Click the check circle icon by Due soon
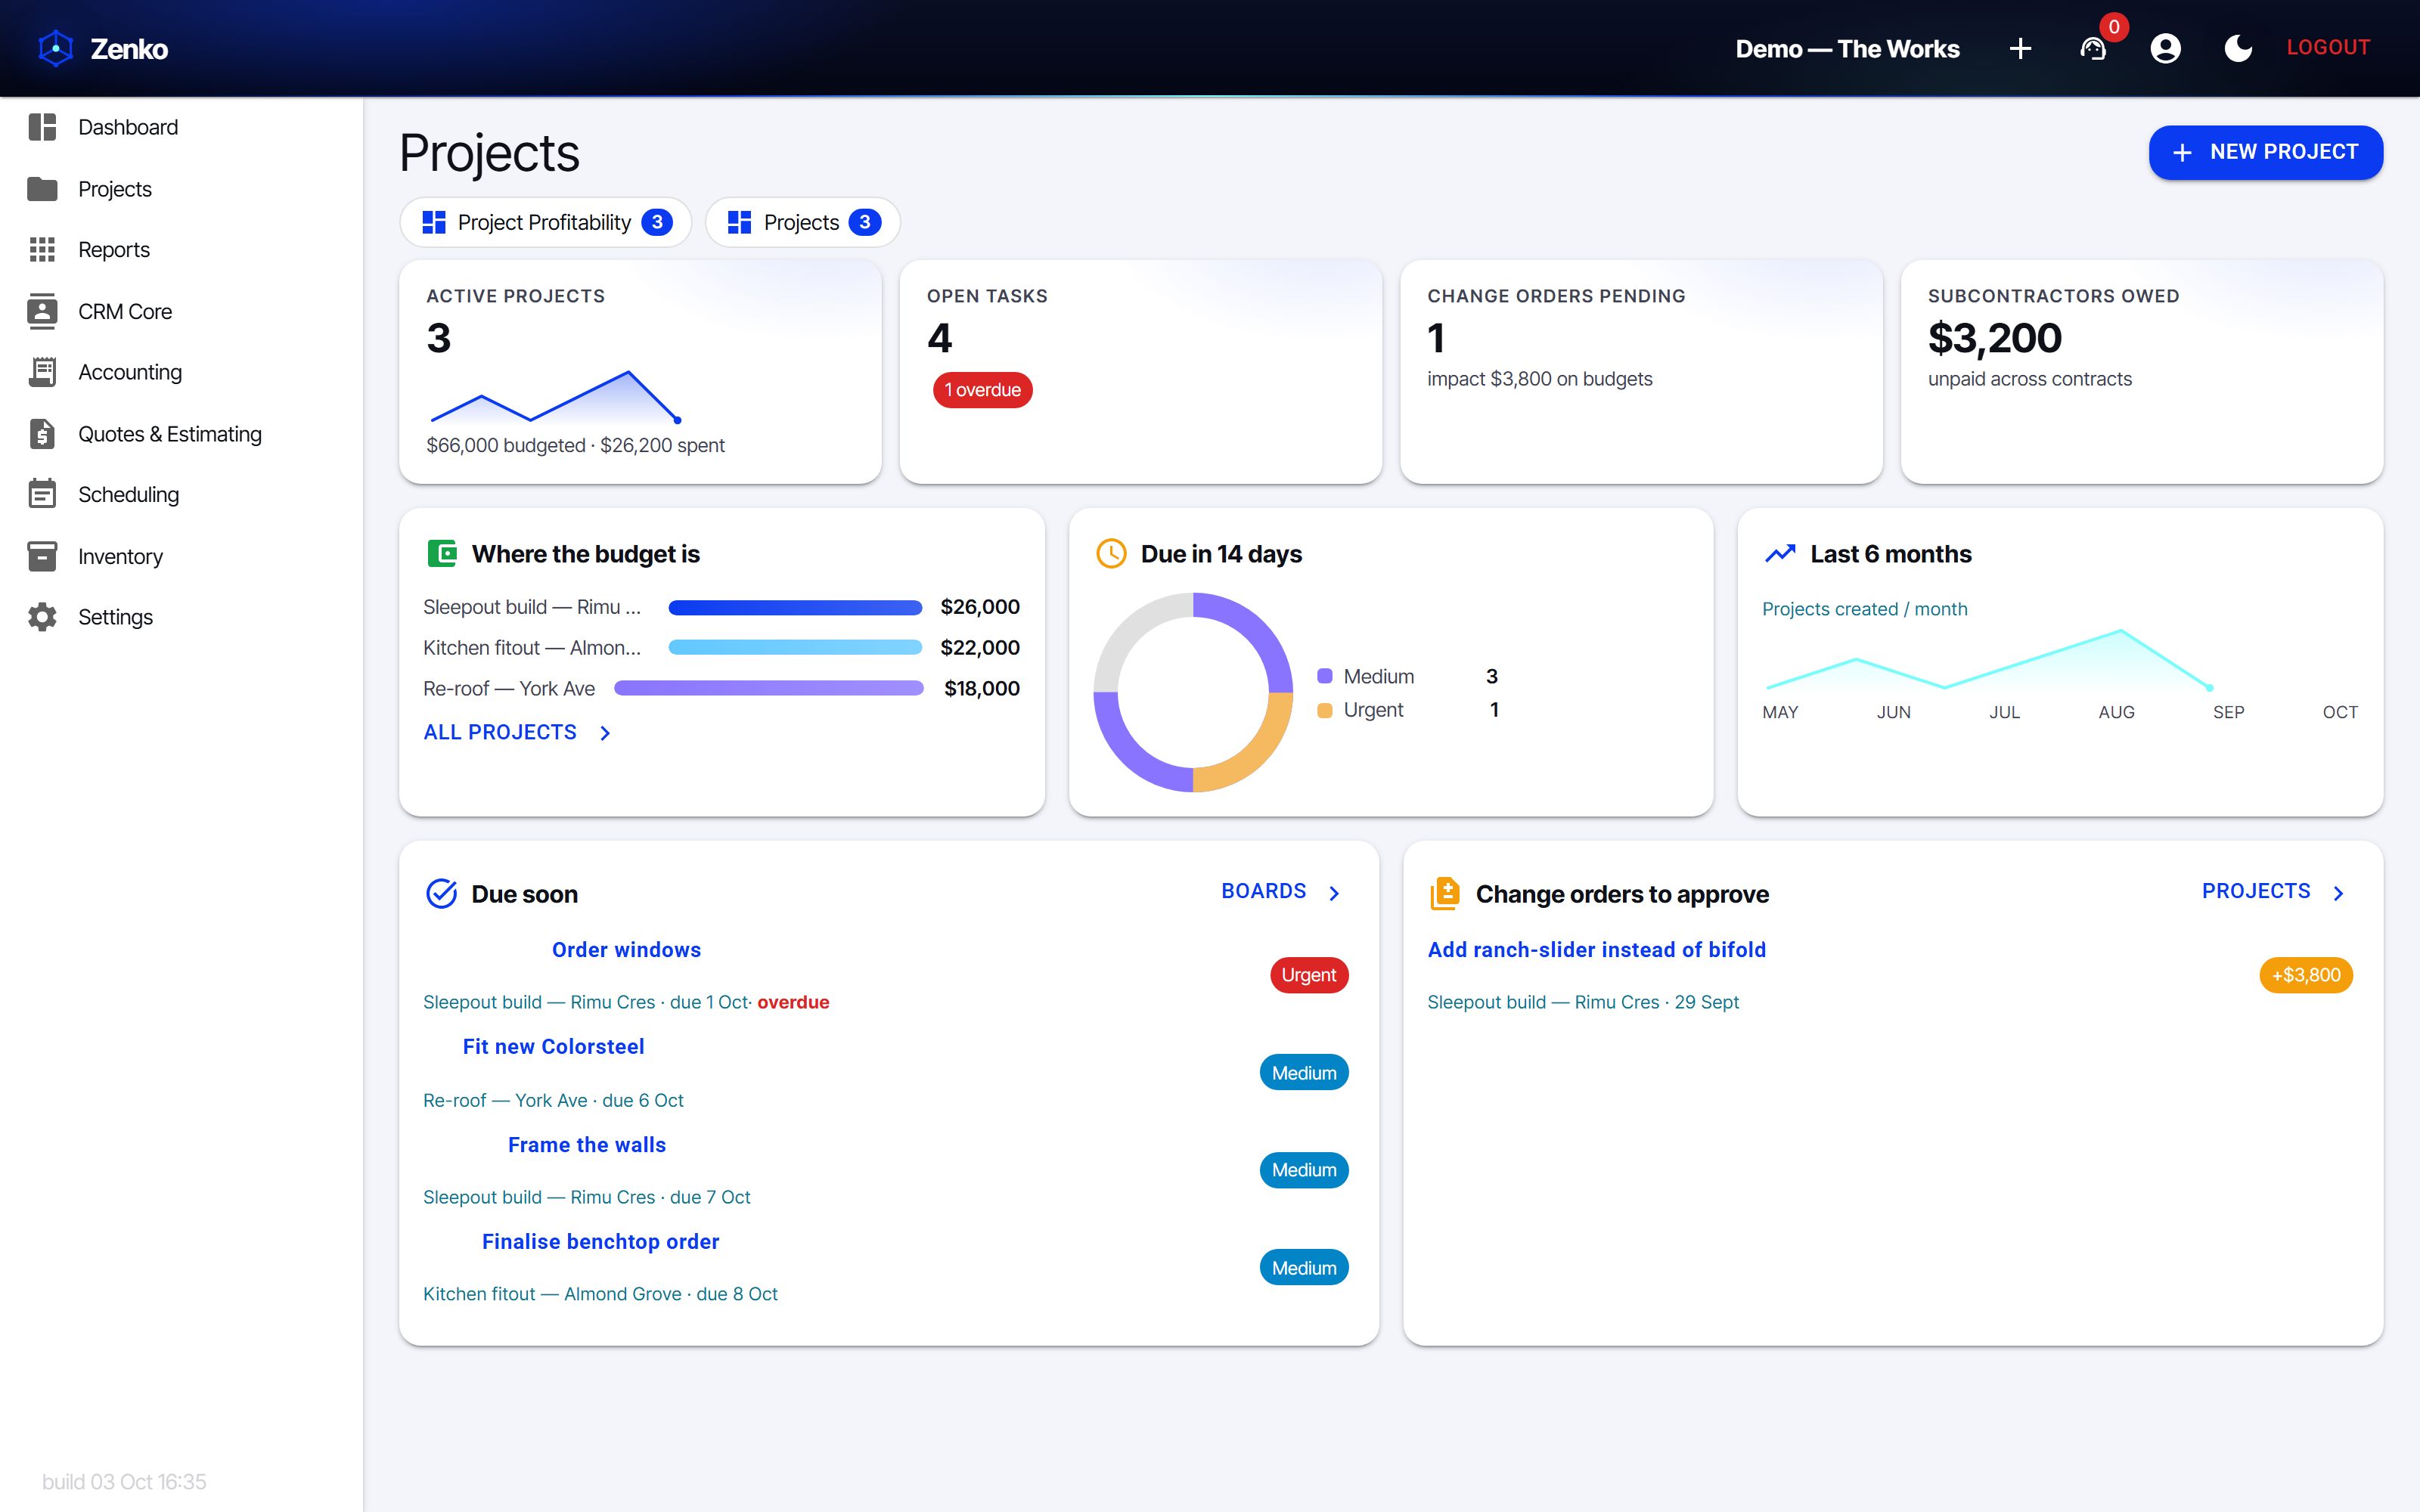This screenshot has width=2420, height=1512. click(x=441, y=893)
